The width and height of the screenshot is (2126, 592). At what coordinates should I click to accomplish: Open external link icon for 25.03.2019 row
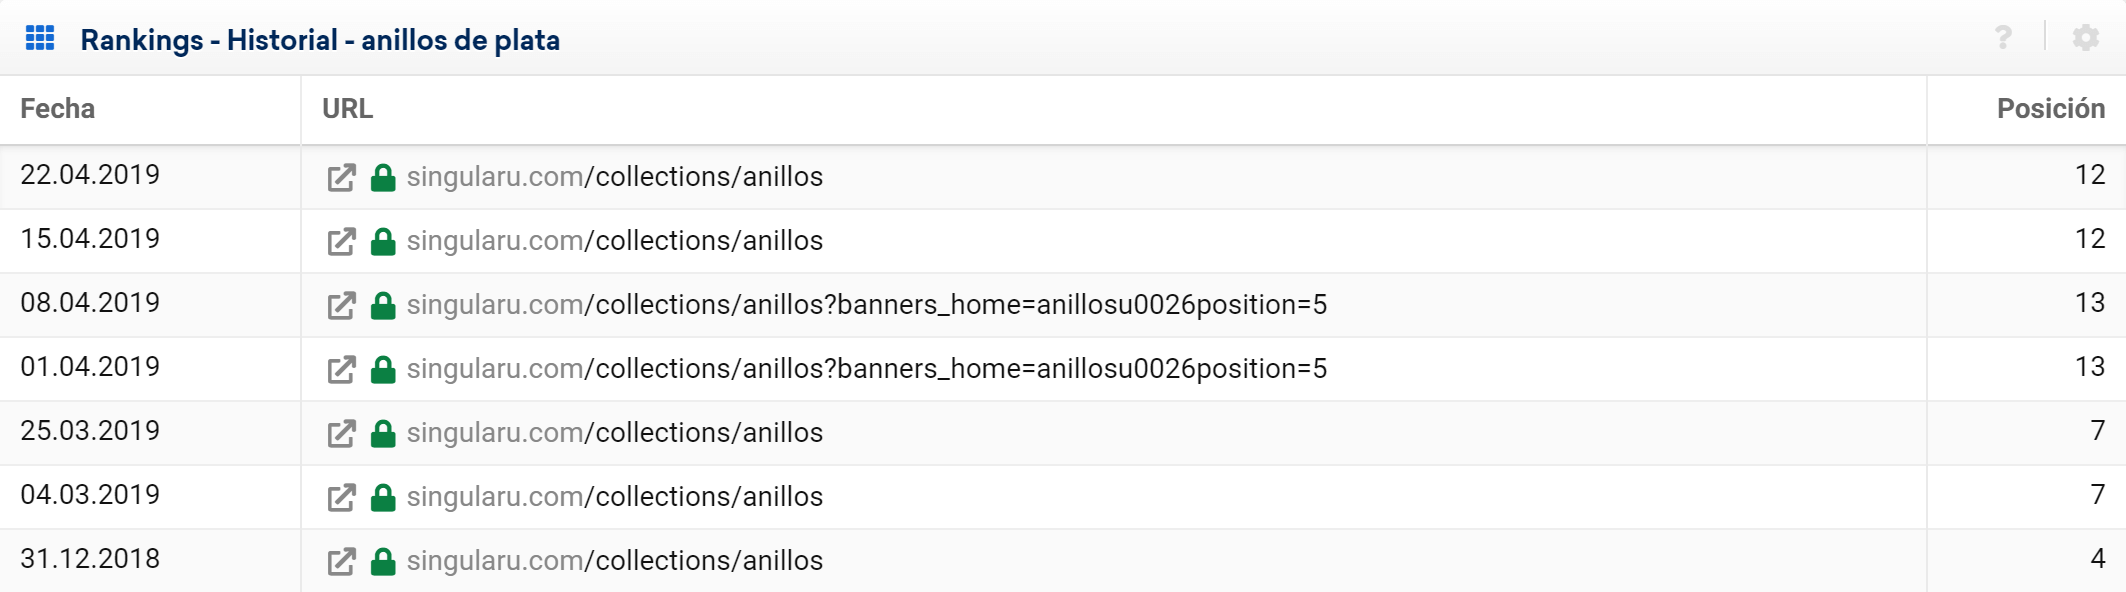pyautogui.click(x=341, y=434)
